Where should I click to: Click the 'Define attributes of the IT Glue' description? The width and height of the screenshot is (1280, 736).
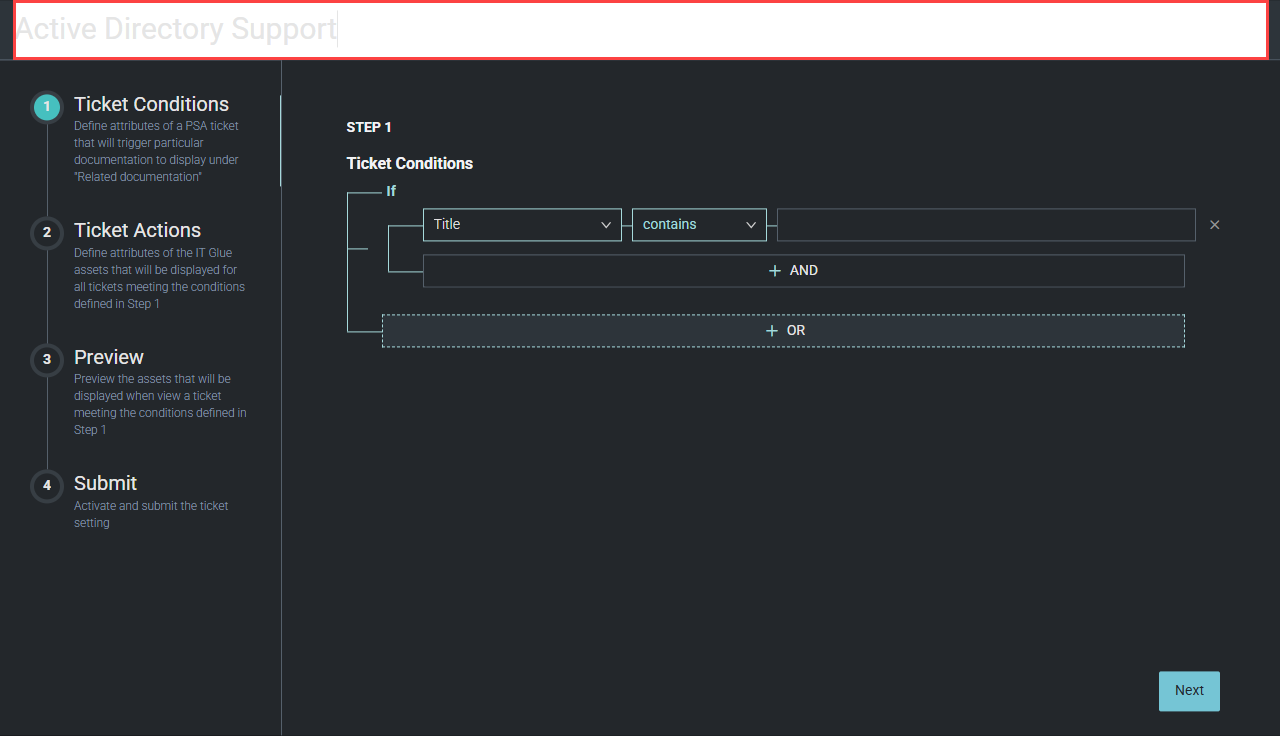(x=159, y=278)
